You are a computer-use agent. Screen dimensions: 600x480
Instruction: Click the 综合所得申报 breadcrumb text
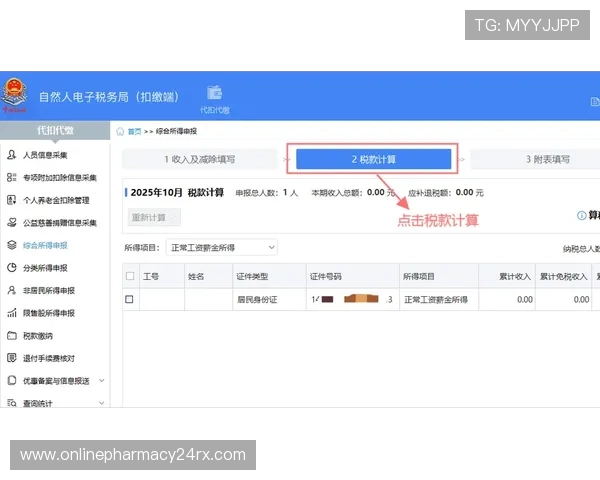pos(176,131)
